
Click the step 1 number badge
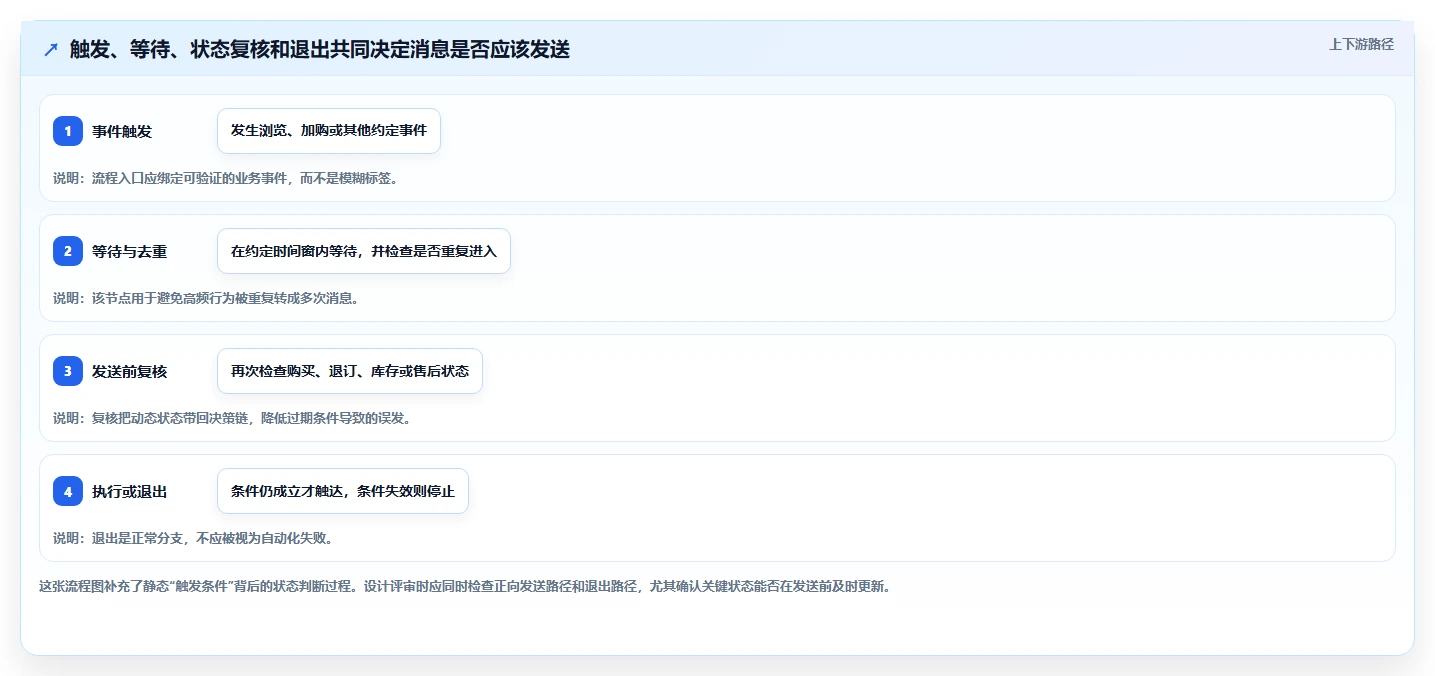pyautogui.click(x=68, y=131)
